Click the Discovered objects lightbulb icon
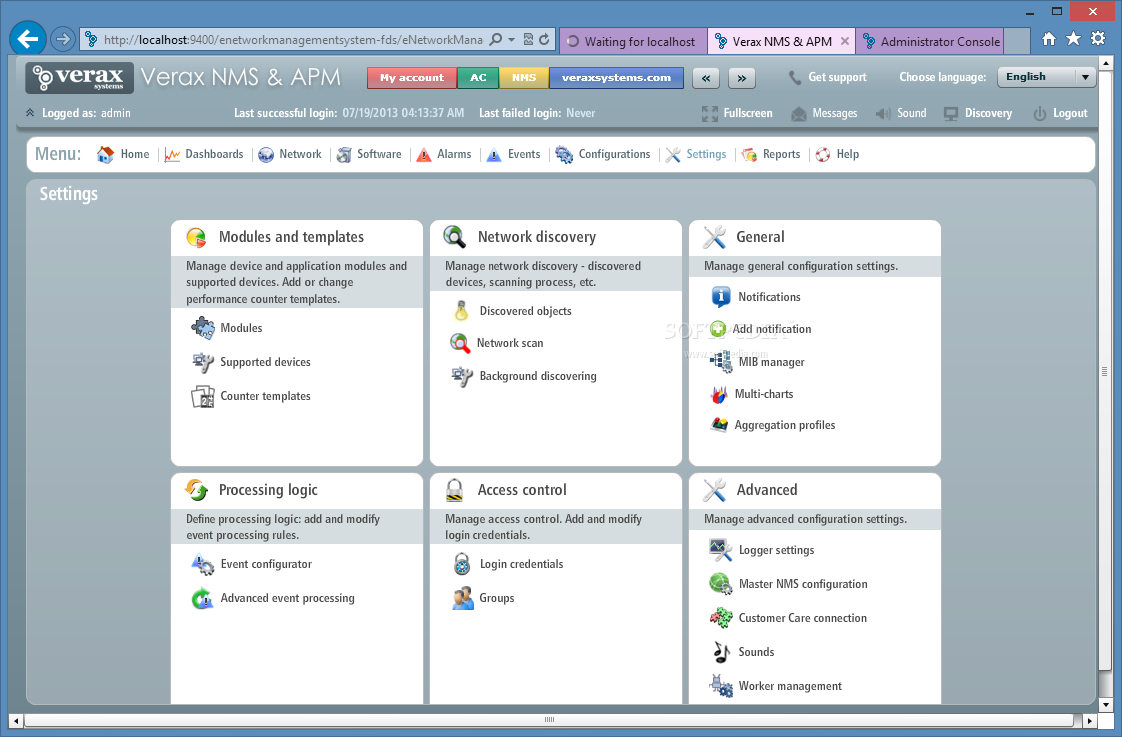Viewport: 1122px width, 737px height. [x=462, y=311]
